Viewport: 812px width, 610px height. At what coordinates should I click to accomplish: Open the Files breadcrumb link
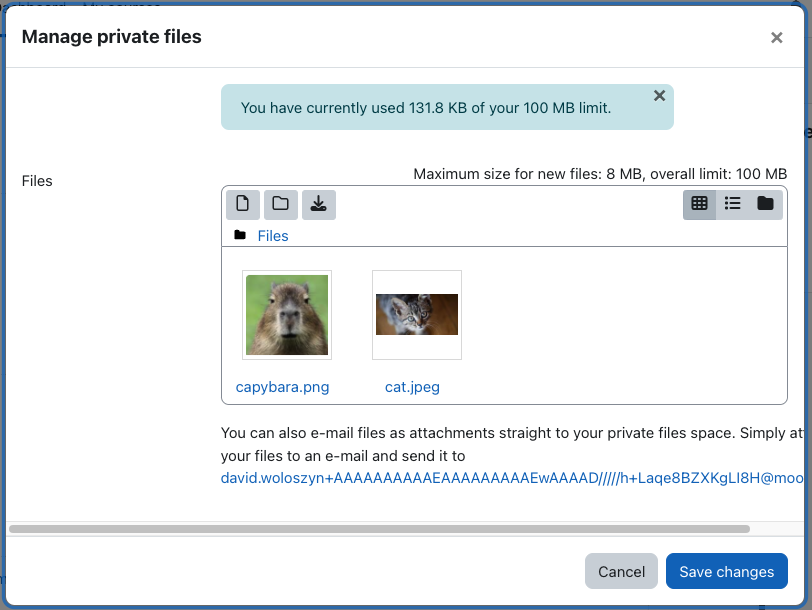[273, 236]
